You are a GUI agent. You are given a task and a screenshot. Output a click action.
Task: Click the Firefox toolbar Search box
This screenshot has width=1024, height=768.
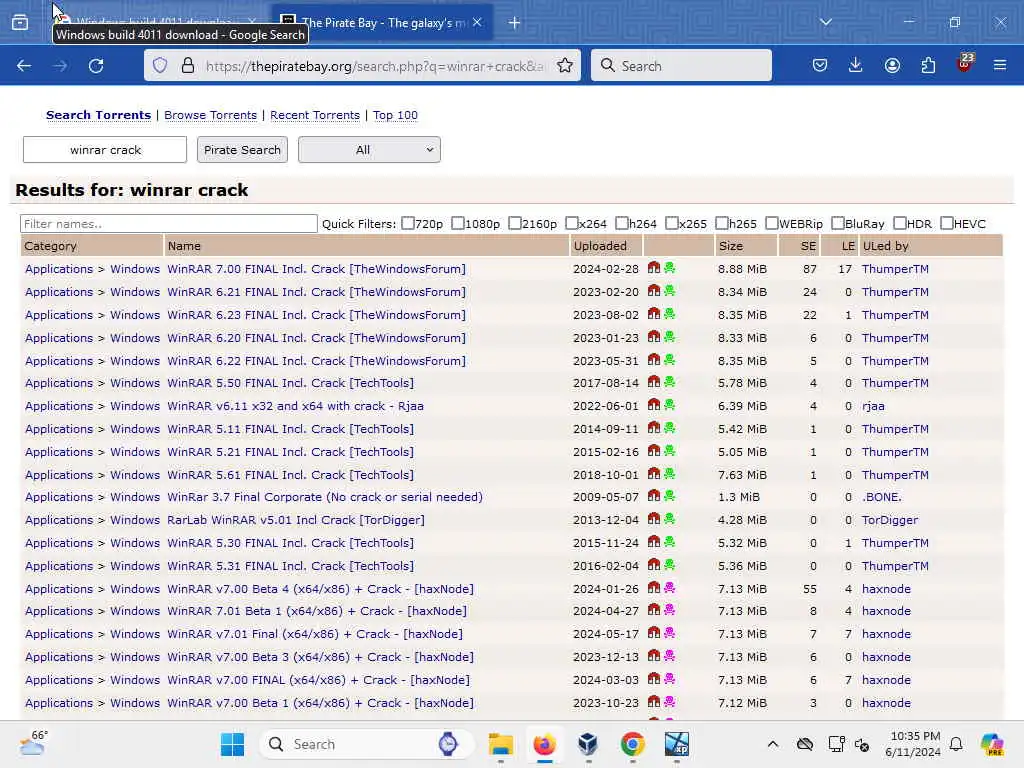681,65
